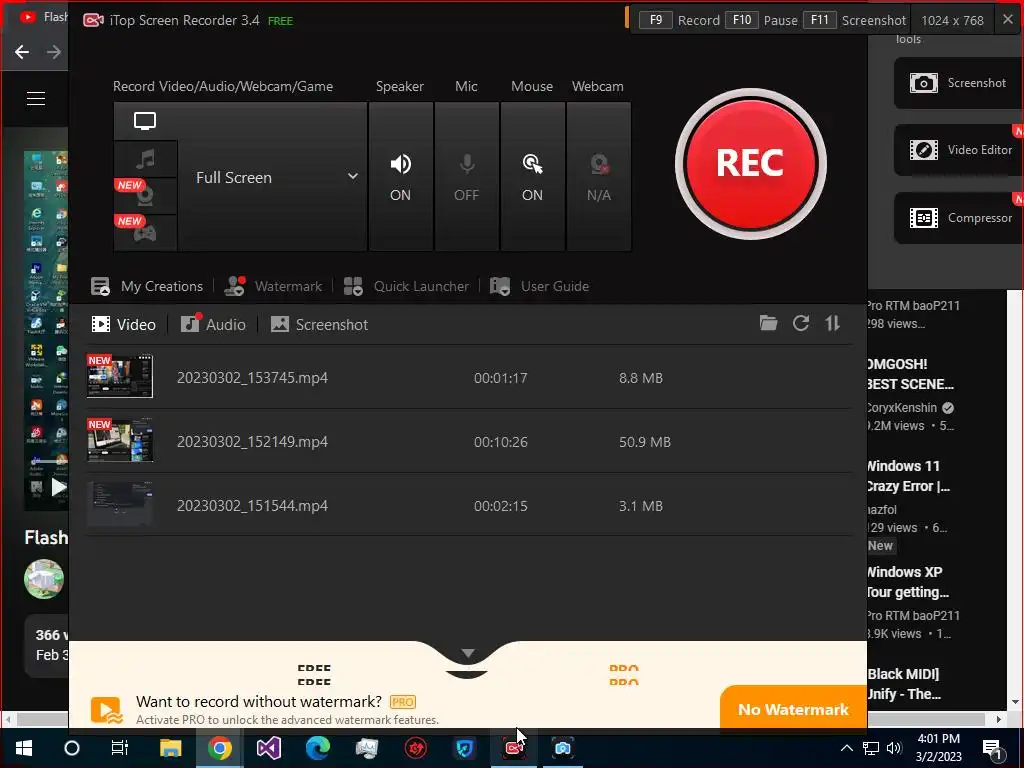Open Windows 11 Crazy Error video
Image resolution: width=1024 pixels, height=768 pixels.
click(907, 476)
